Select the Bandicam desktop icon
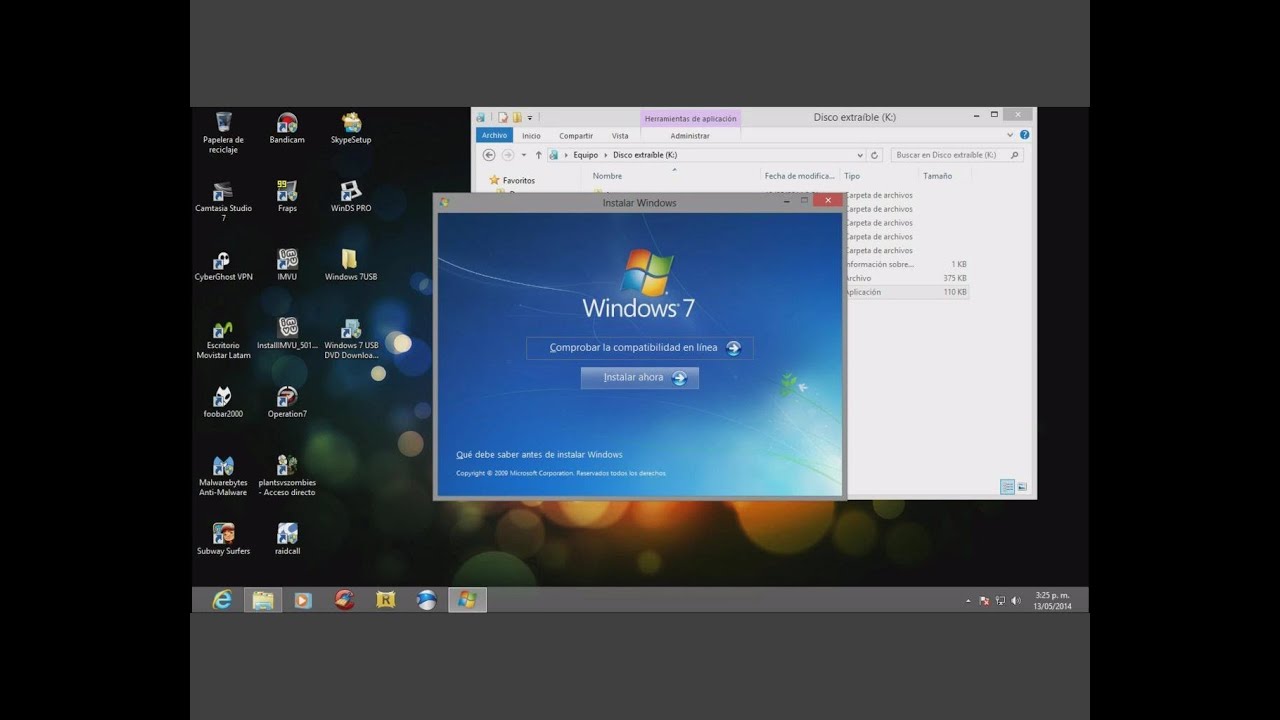The image size is (1280, 720). [287, 129]
